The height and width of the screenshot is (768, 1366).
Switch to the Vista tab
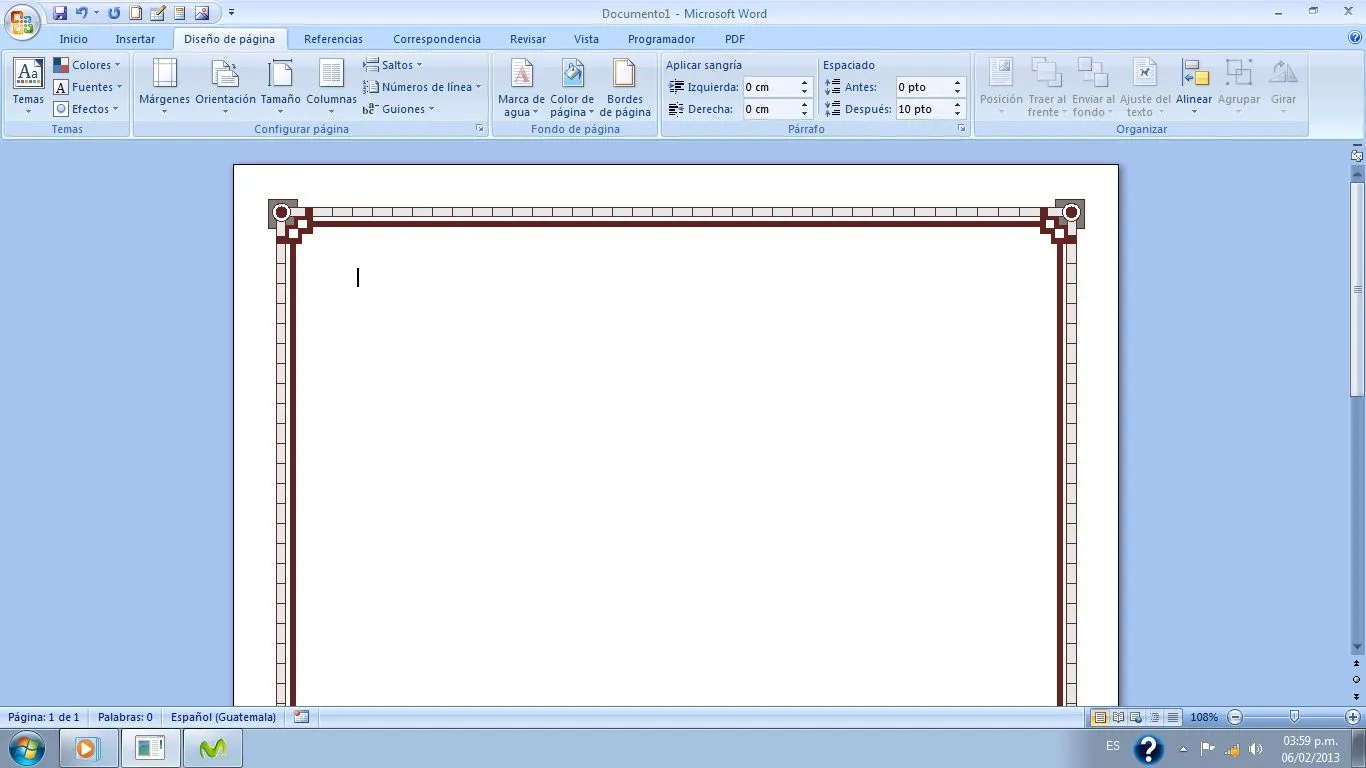click(586, 39)
